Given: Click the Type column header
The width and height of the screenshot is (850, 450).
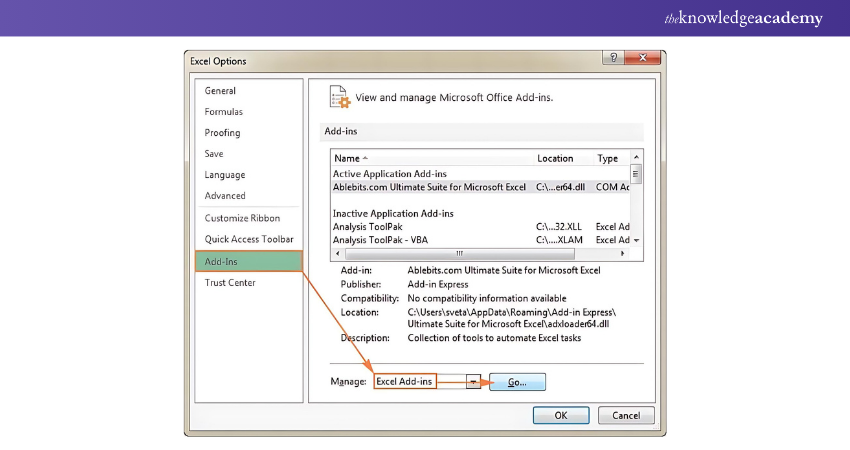Looking at the screenshot, I should pyautogui.click(x=608, y=158).
